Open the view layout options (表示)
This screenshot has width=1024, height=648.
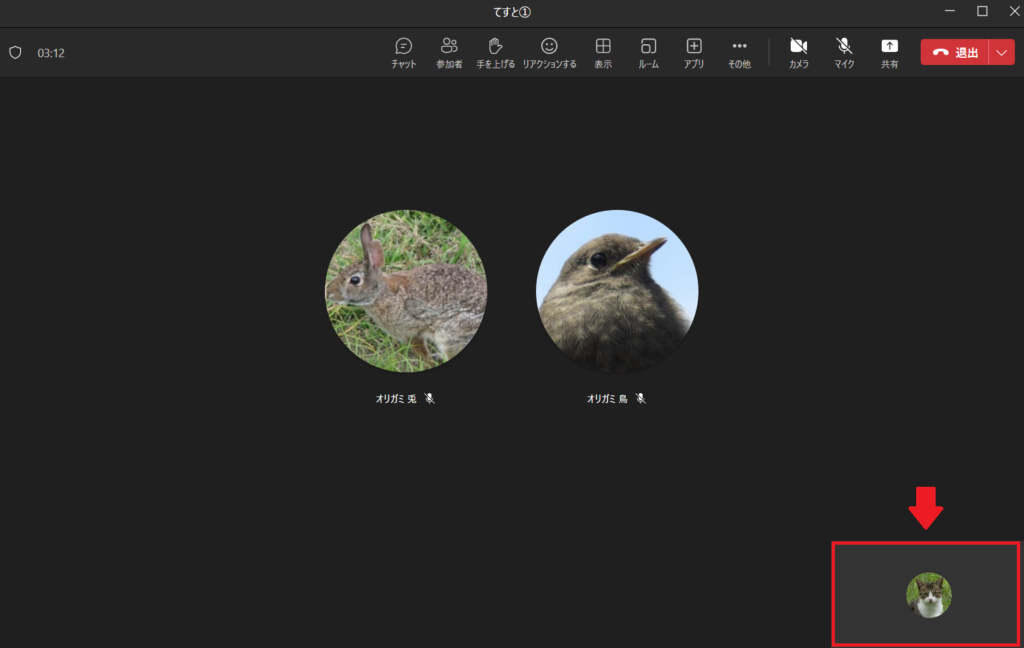pos(603,53)
